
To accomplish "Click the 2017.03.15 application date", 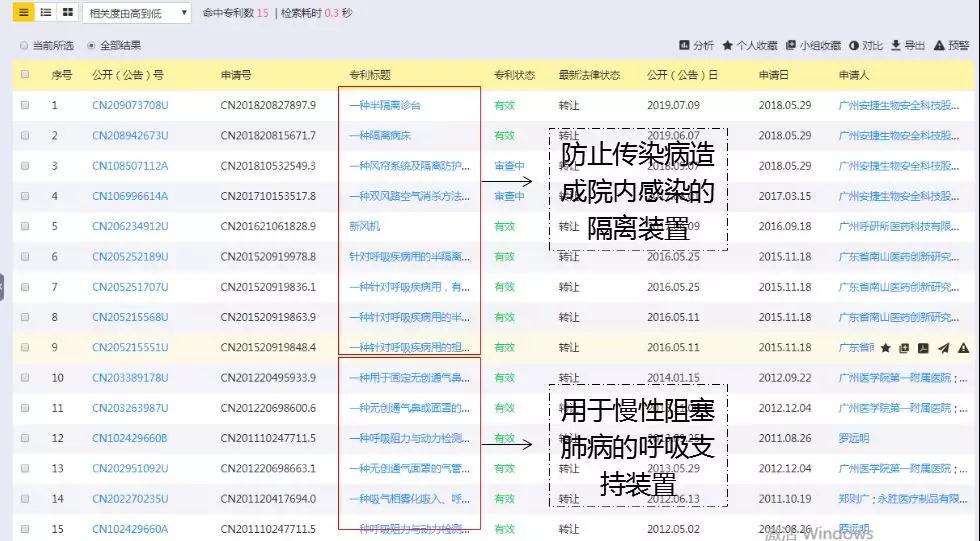I will pos(785,196).
